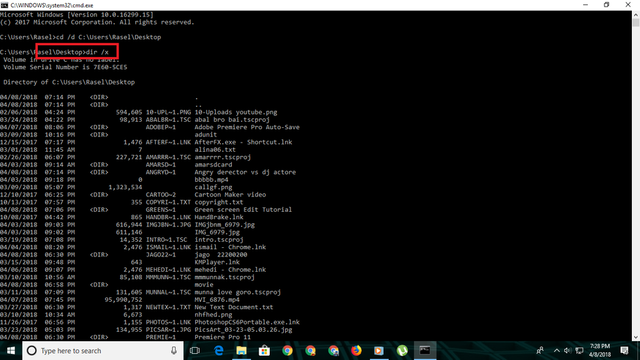This screenshot has width=640, height=360.
Task: Activate the microphone icon in search box
Action: click(x=174, y=351)
